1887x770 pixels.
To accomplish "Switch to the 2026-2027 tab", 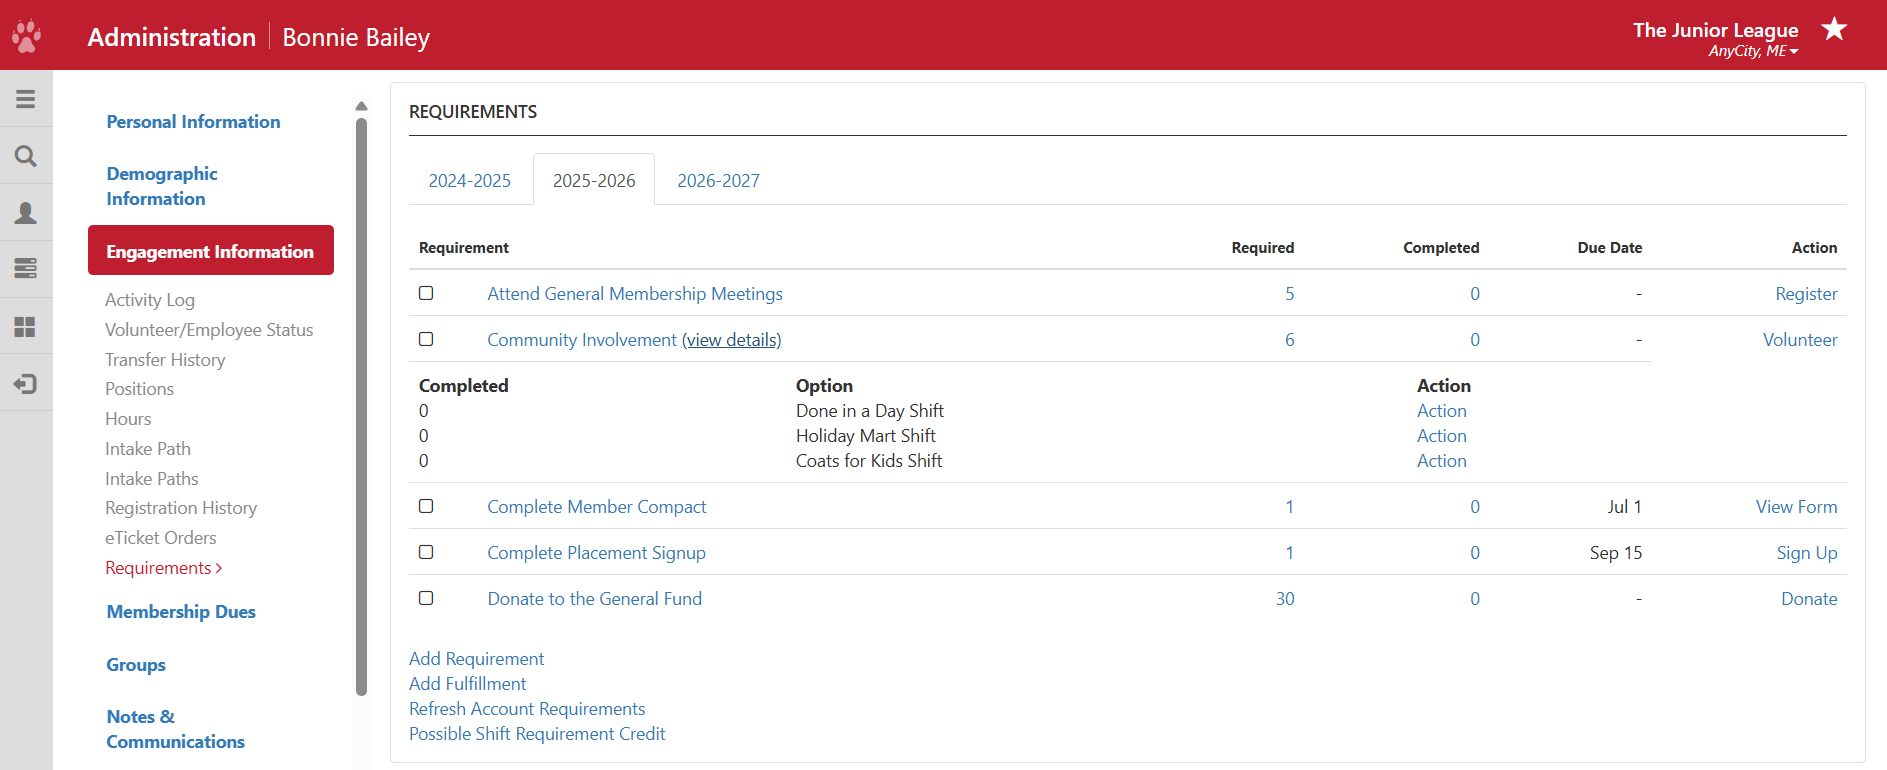I will point(718,180).
